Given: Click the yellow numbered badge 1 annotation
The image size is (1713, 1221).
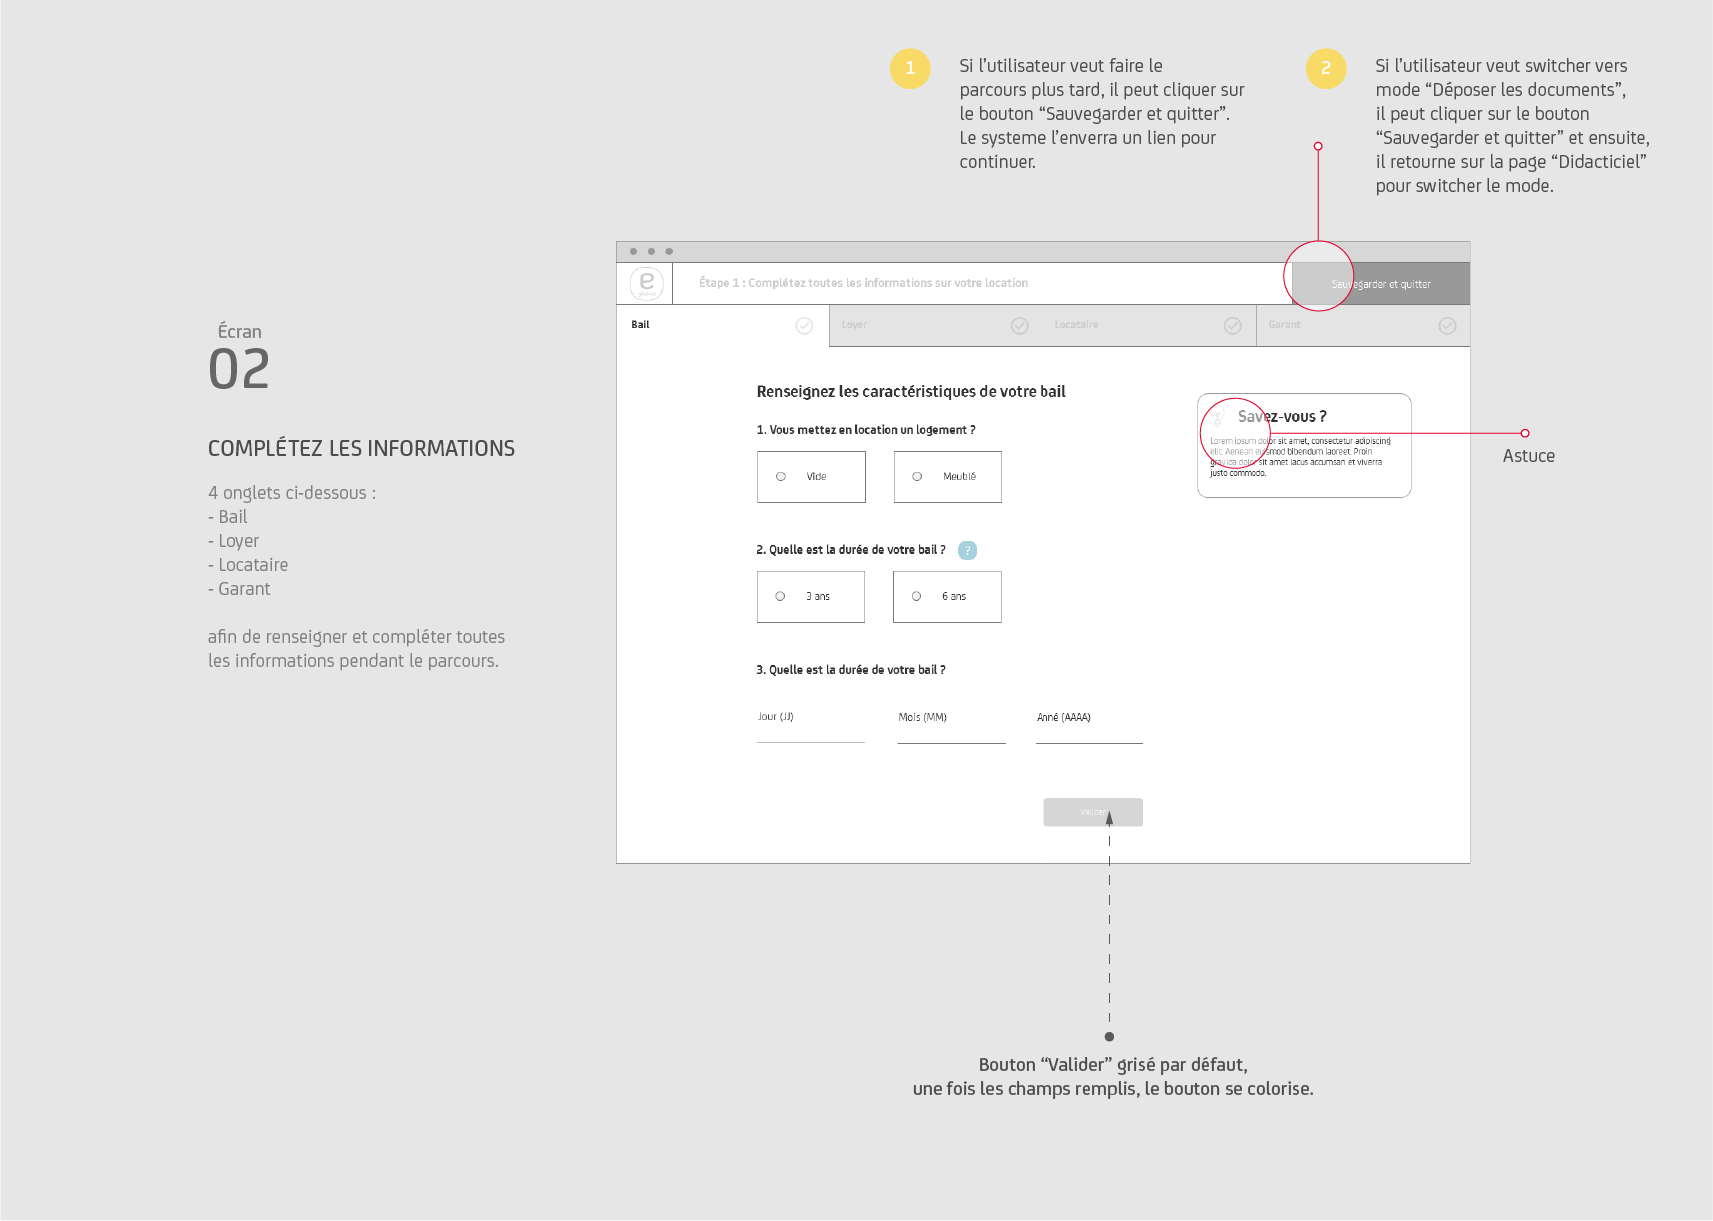Looking at the screenshot, I should pos(910,68).
